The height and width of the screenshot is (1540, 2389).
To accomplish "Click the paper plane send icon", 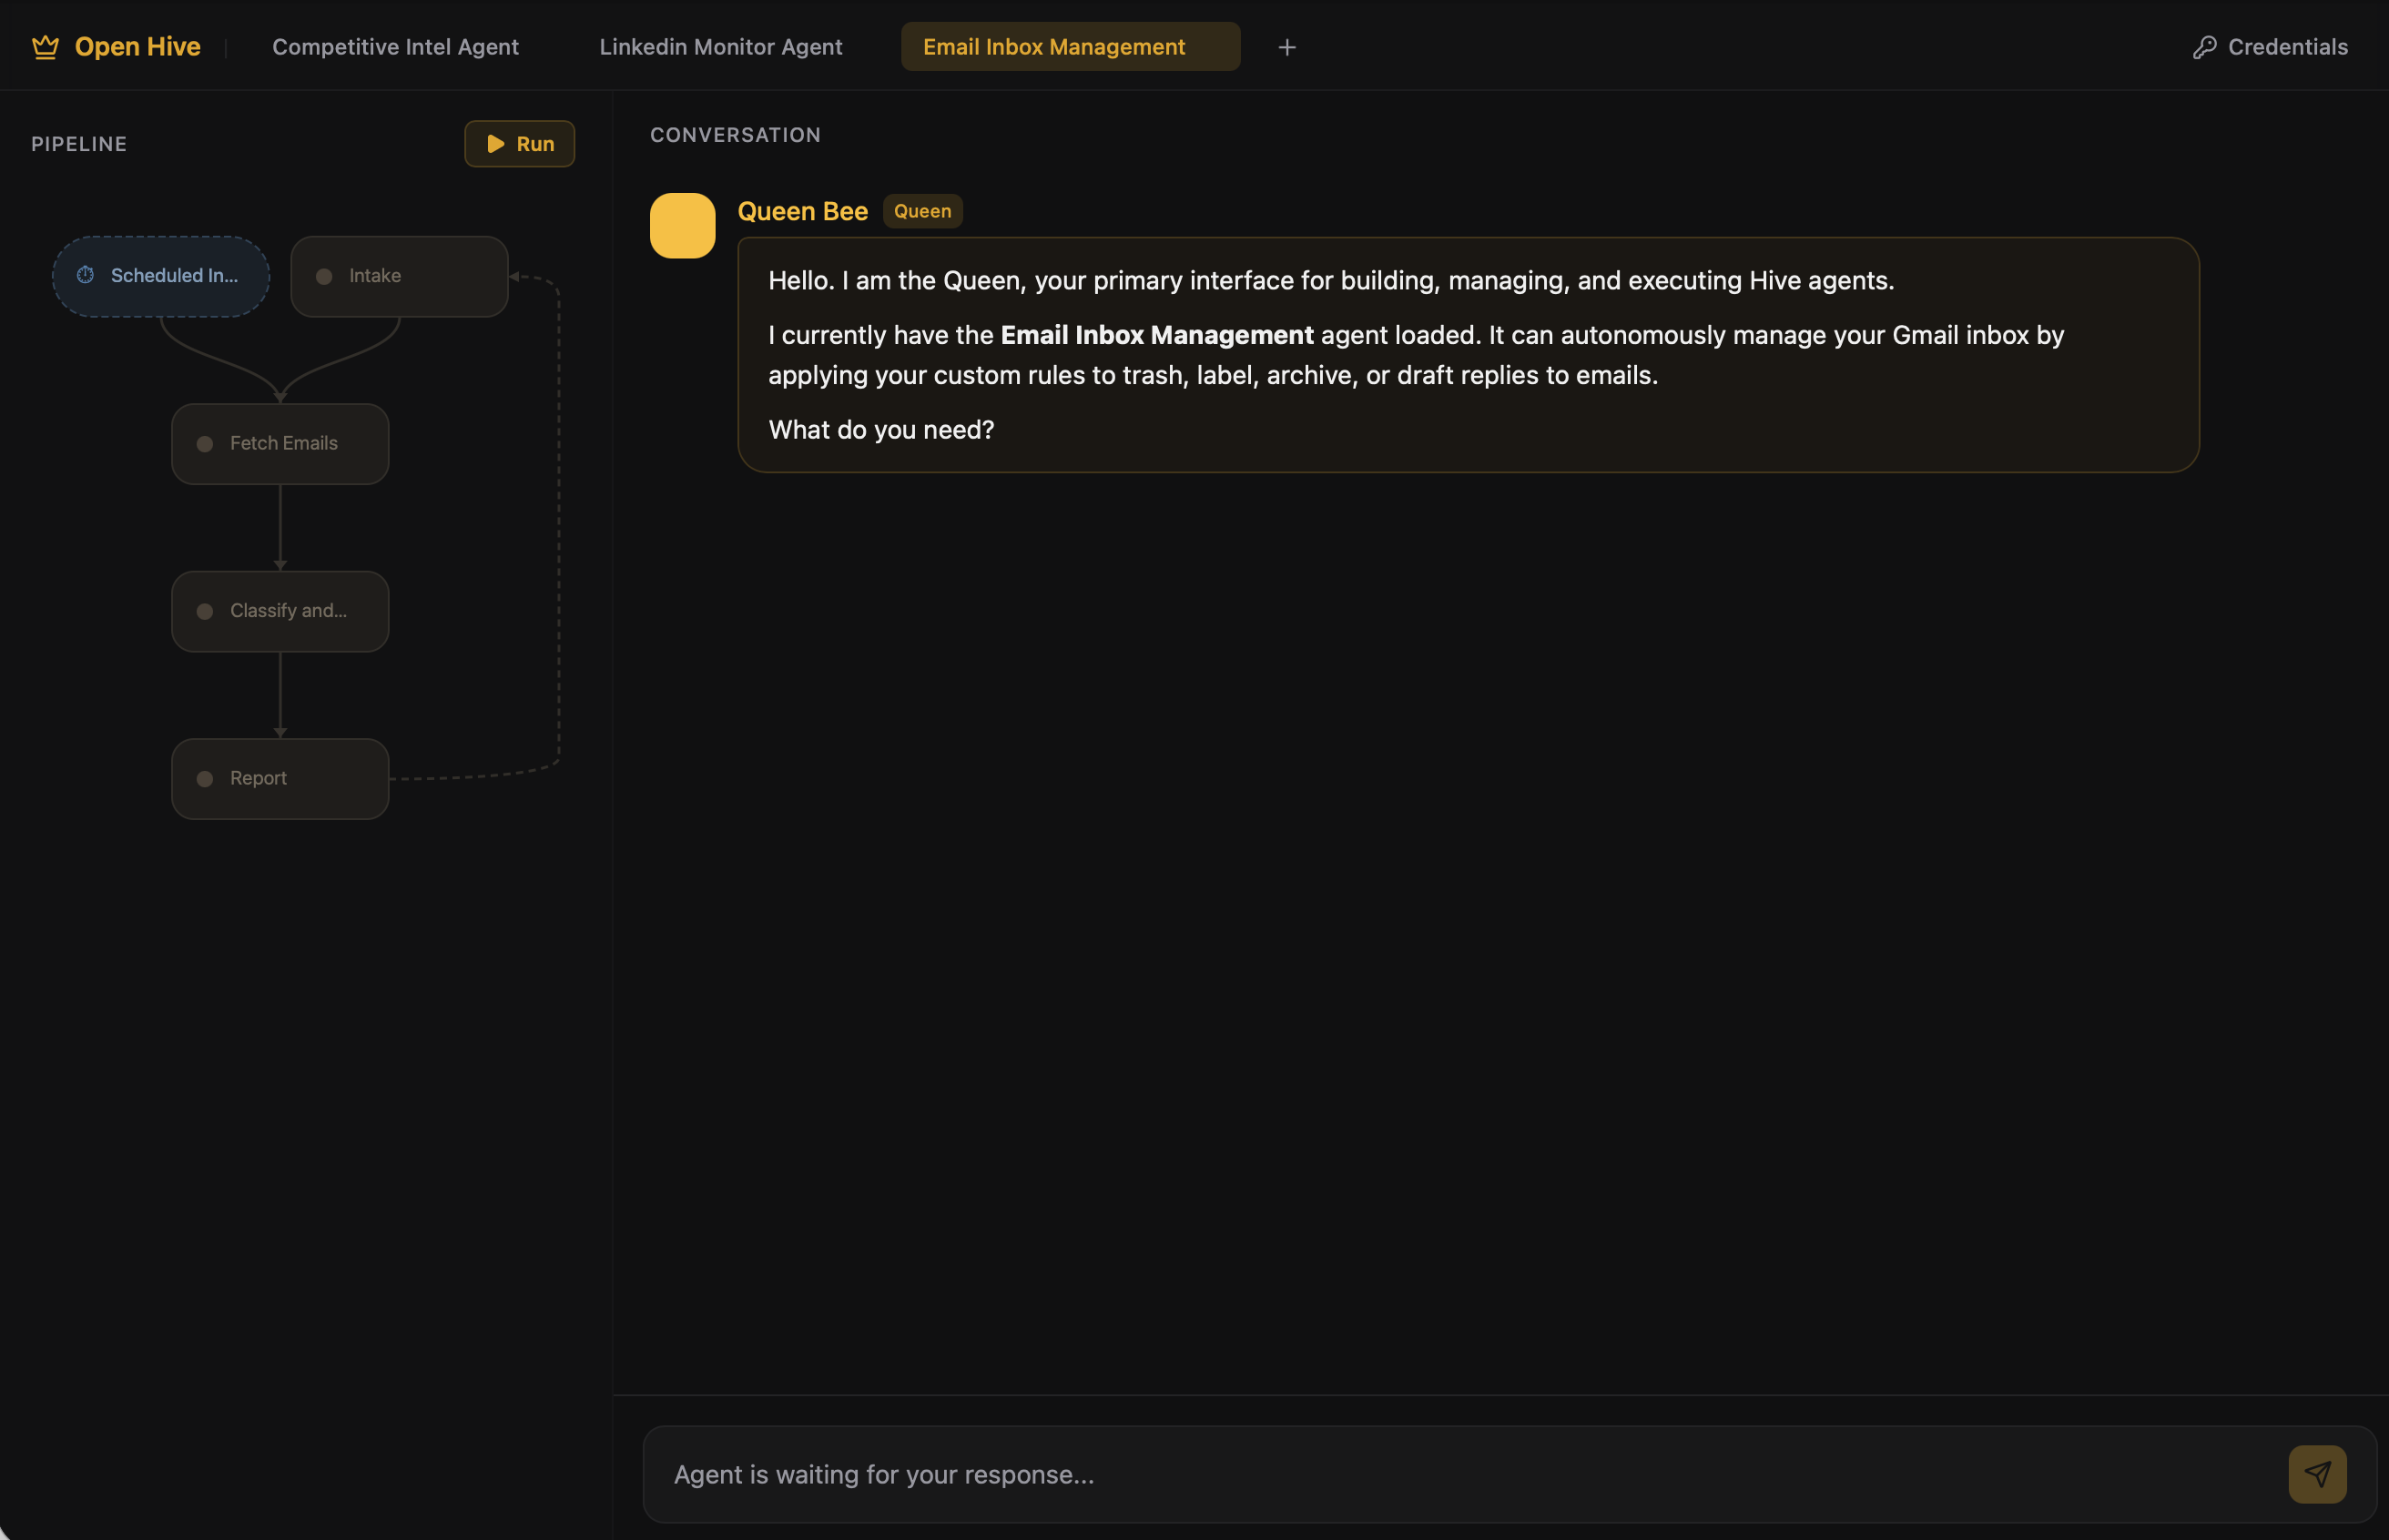I will [x=2316, y=1473].
